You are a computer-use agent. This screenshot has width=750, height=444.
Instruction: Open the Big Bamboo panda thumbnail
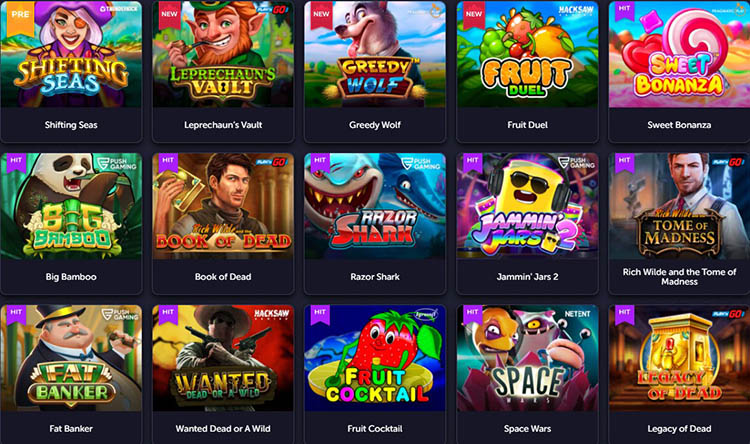(x=71, y=206)
